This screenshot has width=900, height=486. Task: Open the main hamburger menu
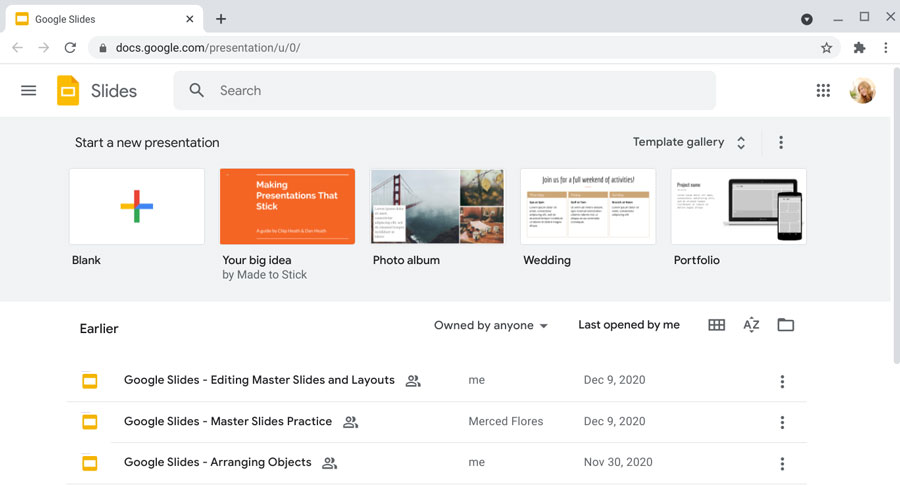(x=29, y=91)
